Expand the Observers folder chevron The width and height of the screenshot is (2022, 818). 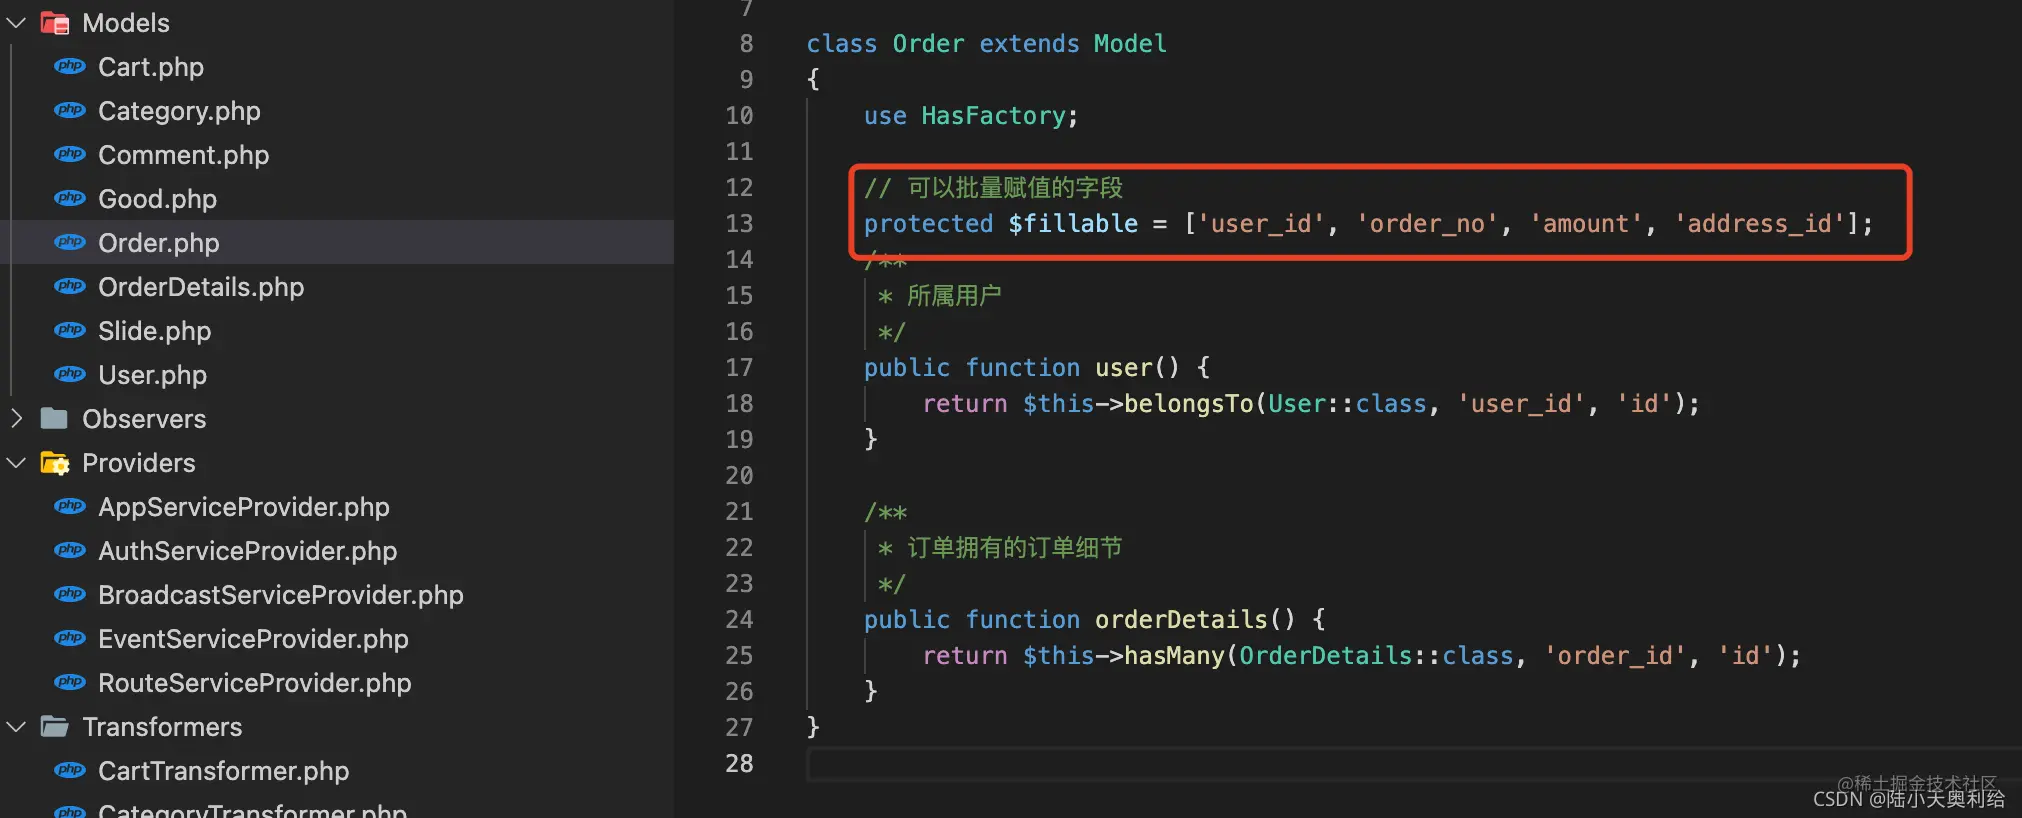click(16, 419)
